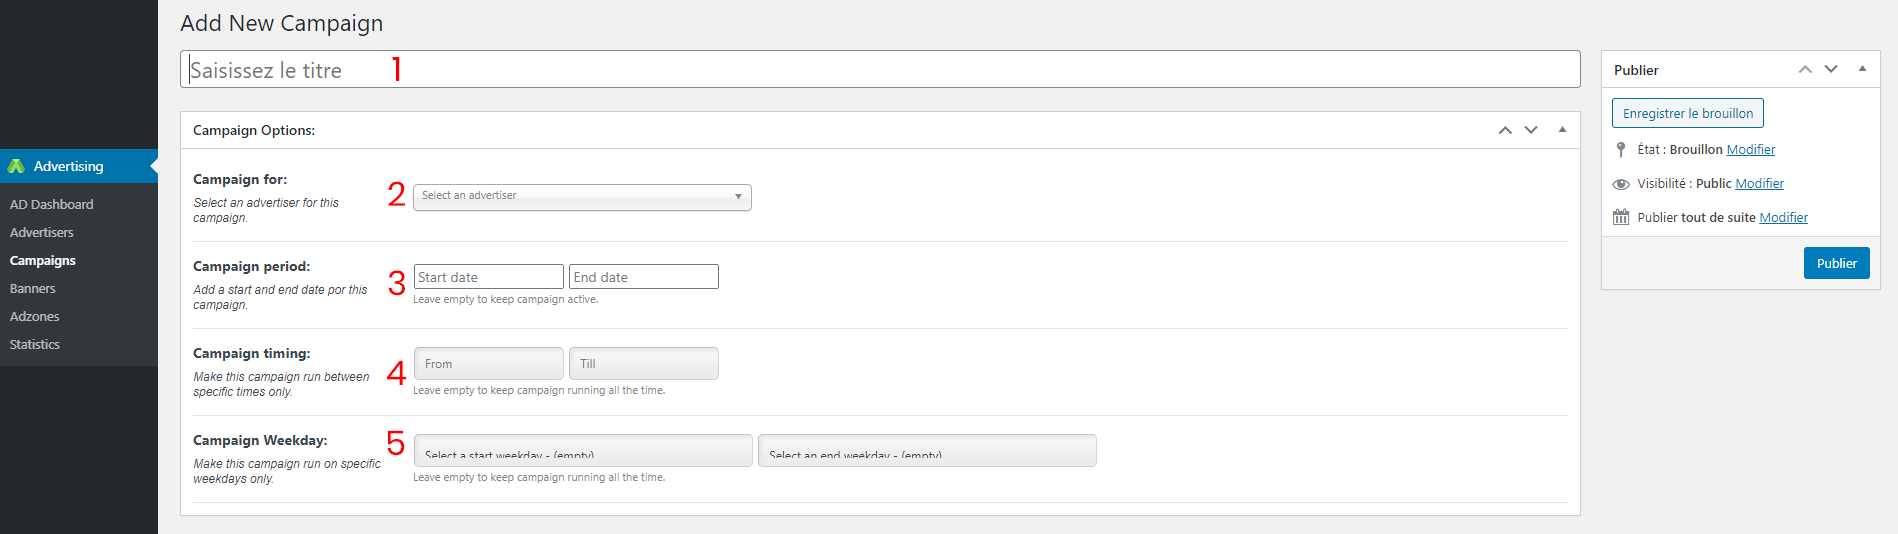
Task: Go to Banners menu item
Action: [33, 288]
